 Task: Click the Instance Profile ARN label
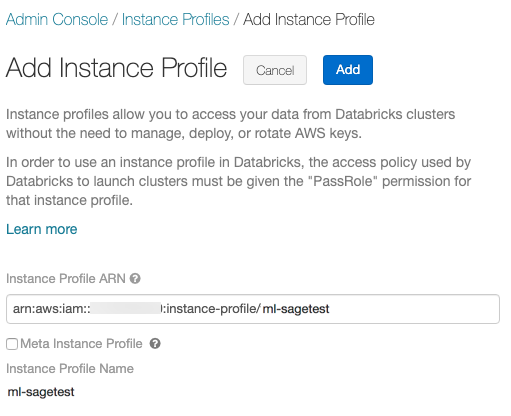tap(66, 278)
